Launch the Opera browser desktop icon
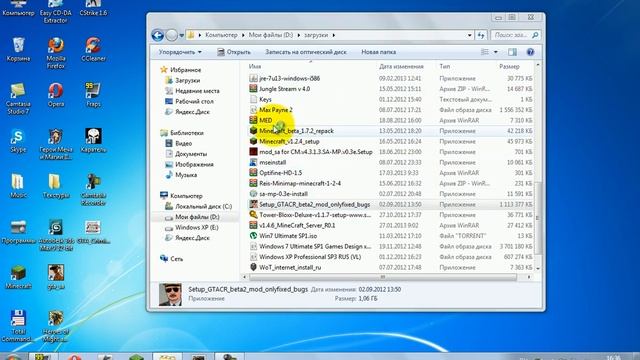 [x=56, y=95]
